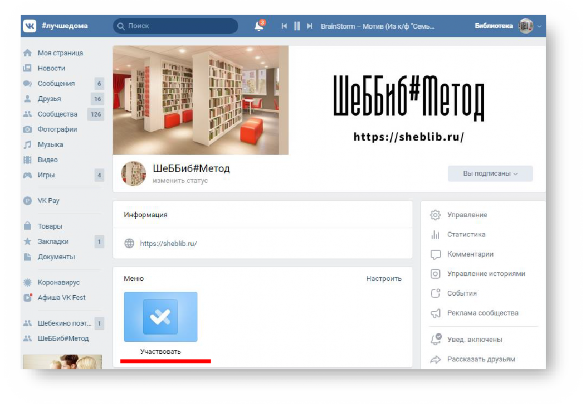Click the ad image below the sidebar
This screenshot has width=585, height=407.
(62, 362)
